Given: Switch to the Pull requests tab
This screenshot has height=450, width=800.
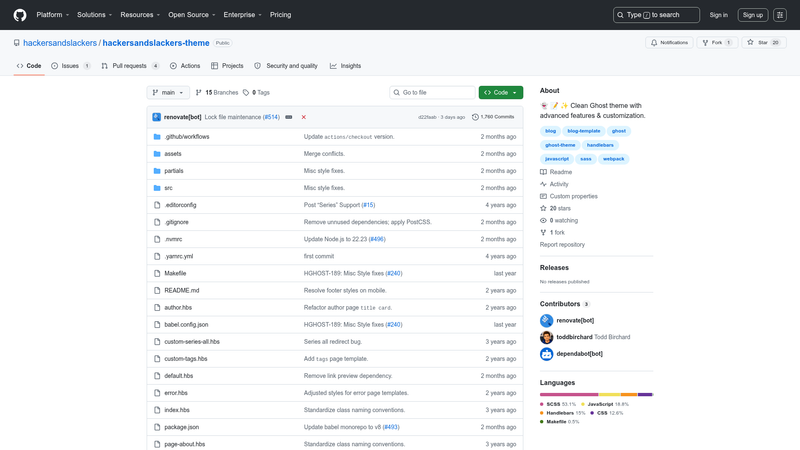Looking at the screenshot, I should (130, 66).
